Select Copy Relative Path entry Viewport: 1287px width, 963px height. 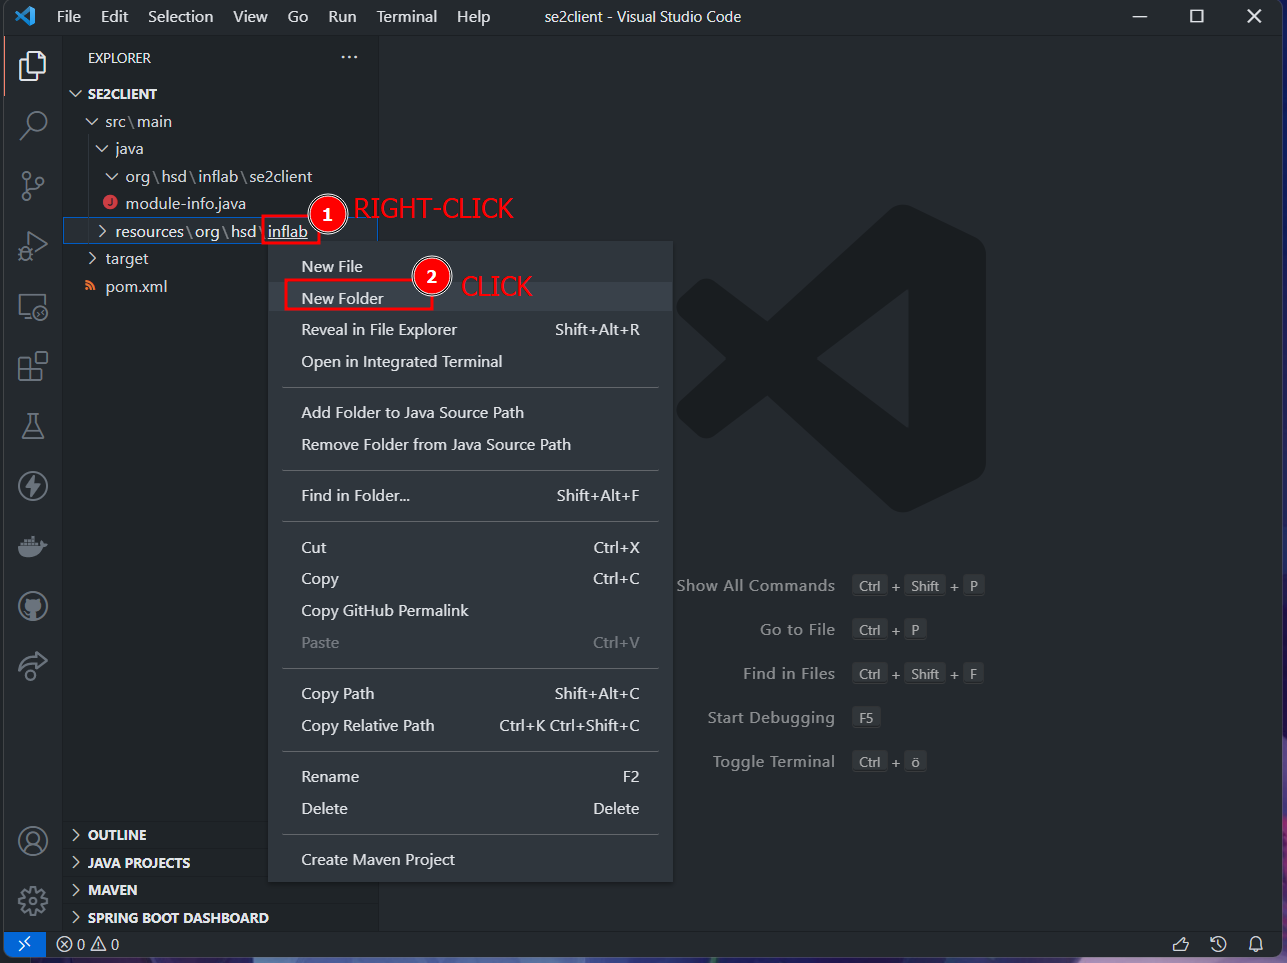[470, 726]
